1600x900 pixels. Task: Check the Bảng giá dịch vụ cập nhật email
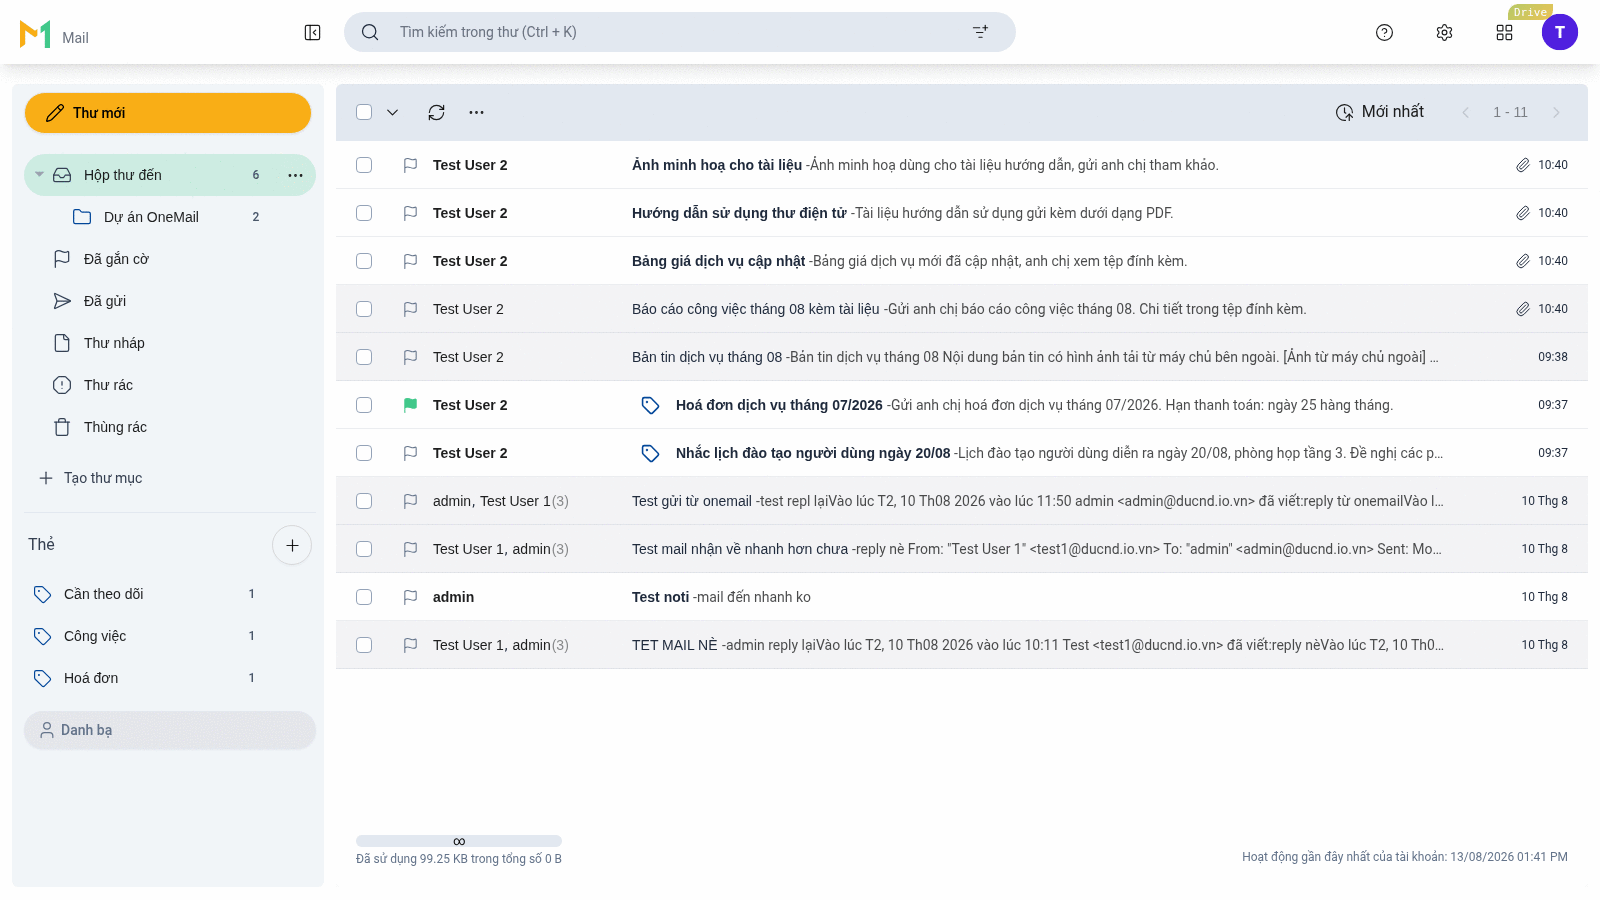tap(364, 261)
